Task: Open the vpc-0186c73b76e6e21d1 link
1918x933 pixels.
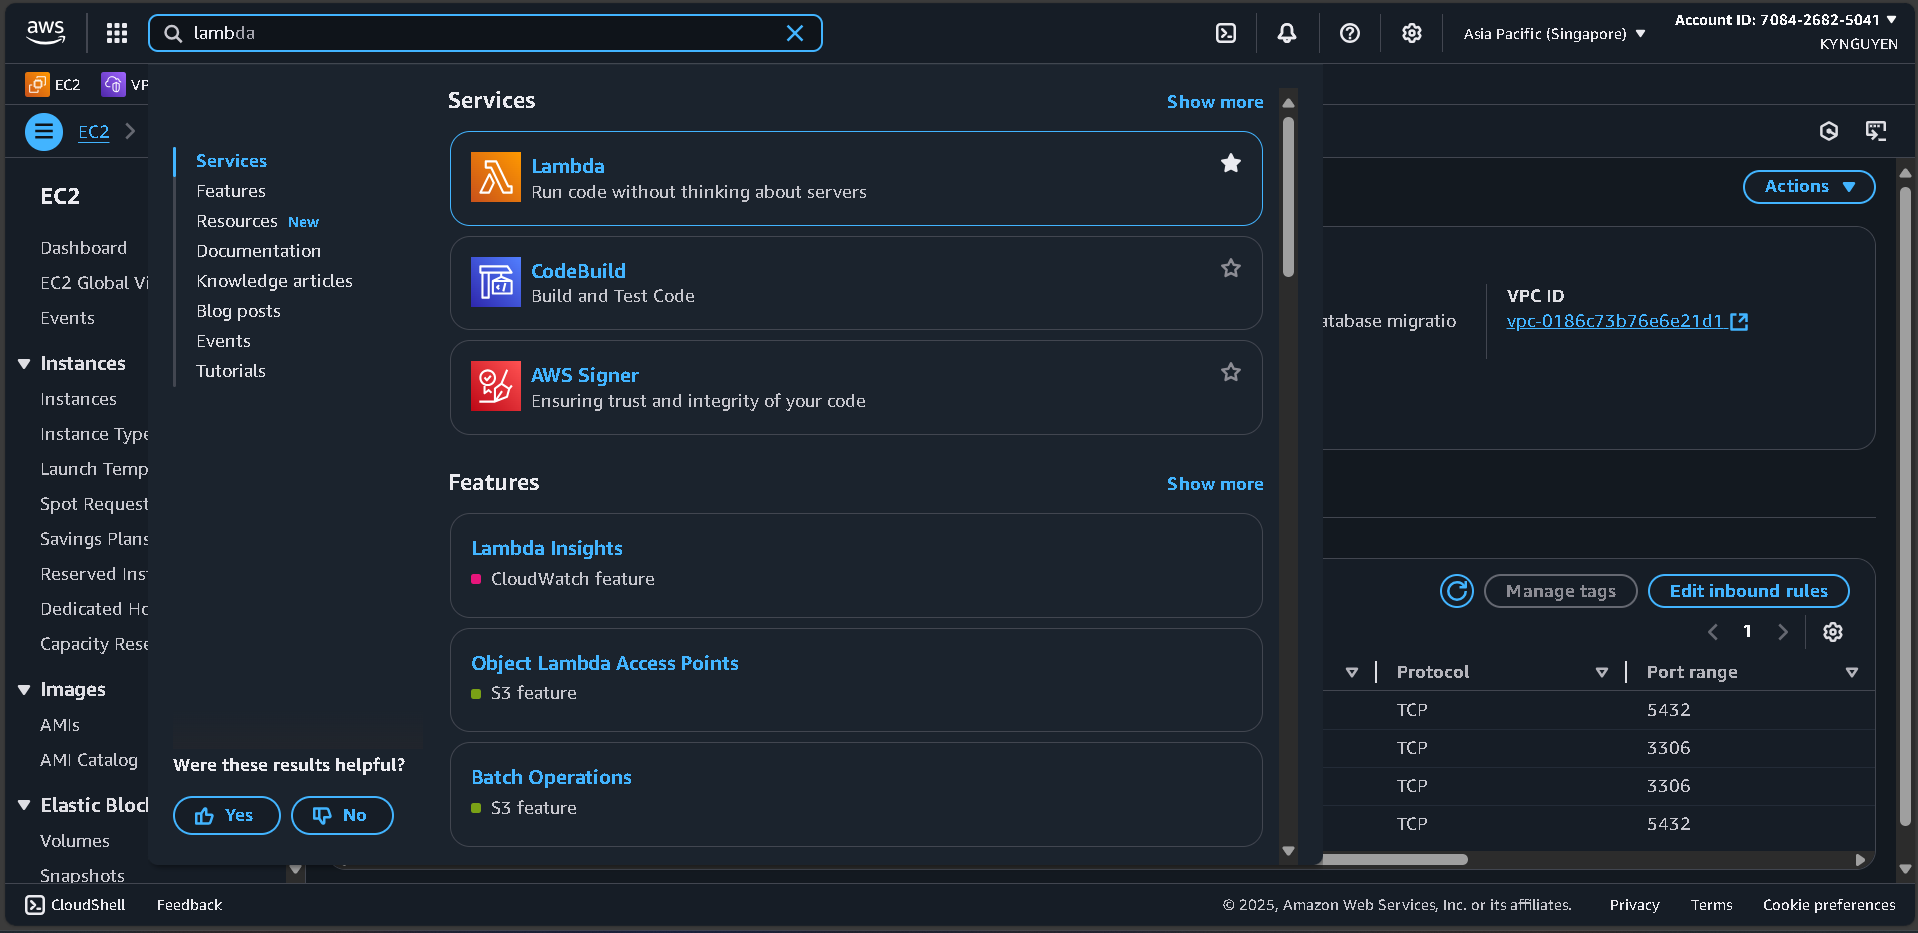Action: (x=1615, y=321)
